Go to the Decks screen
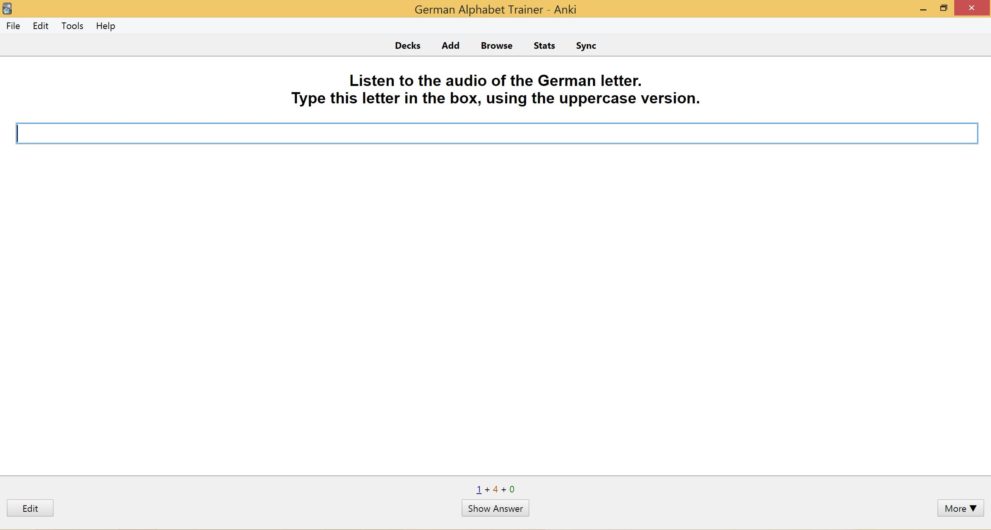The width and height of the screenshot is (991, 530). coord(407,46)
